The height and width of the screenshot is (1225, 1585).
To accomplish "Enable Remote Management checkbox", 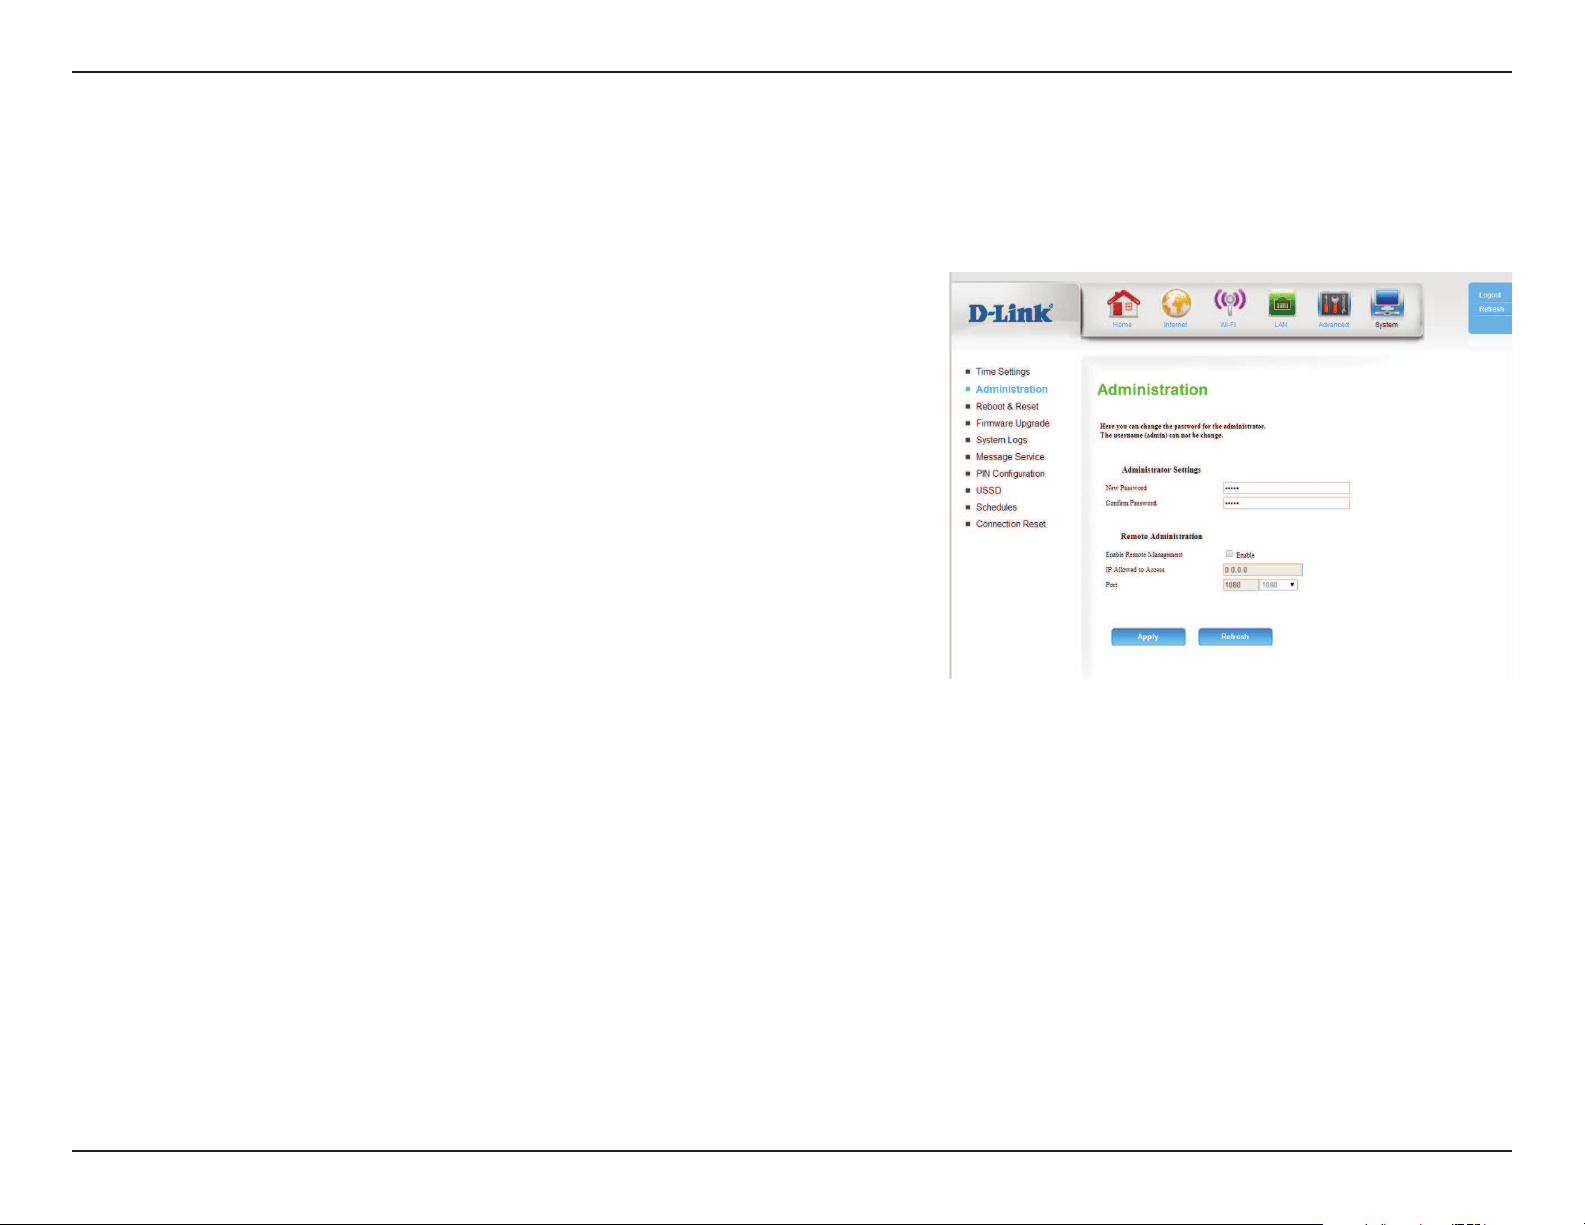I will [x=1230, y=553].
